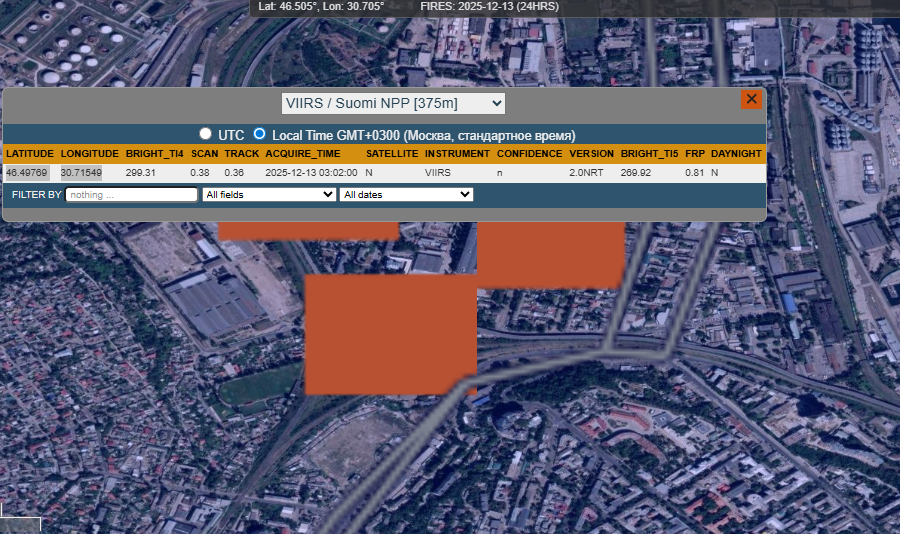
Task: Click the large center orange fire pixel
Action: click(x=390, y=334)
